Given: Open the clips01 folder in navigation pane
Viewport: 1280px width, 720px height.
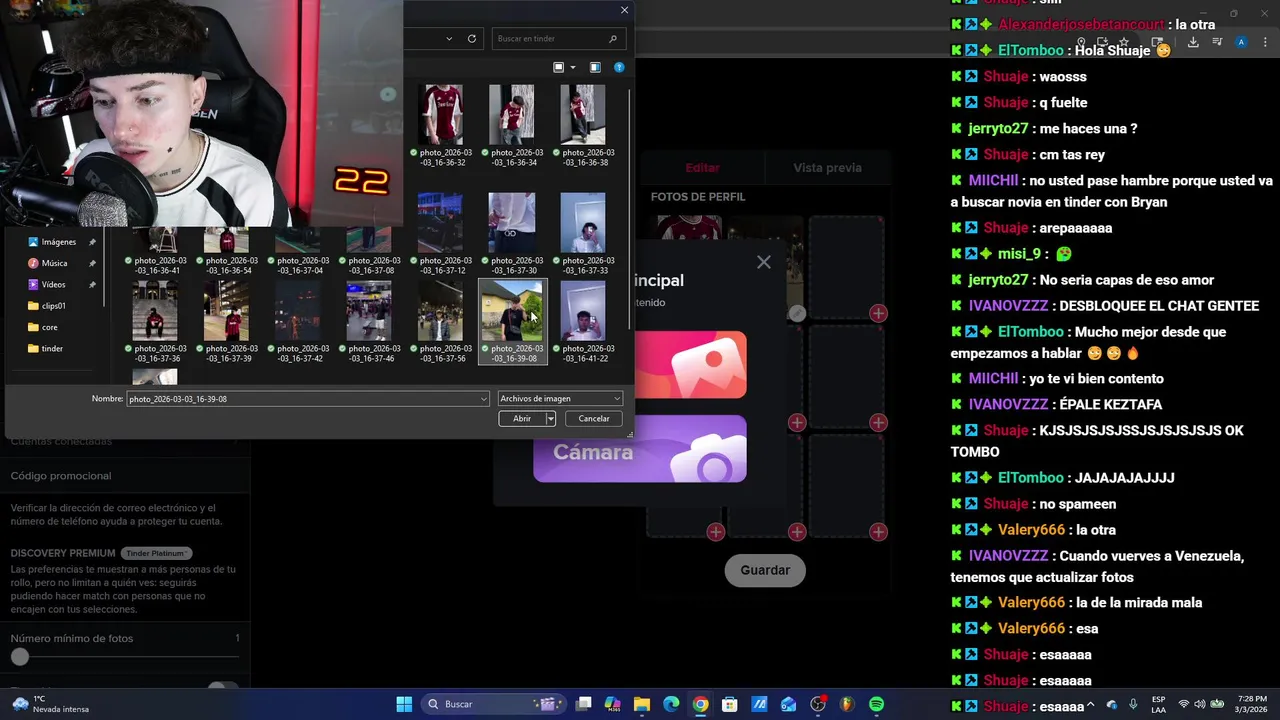Looking at the screenshot, I should tap(53, 306).
